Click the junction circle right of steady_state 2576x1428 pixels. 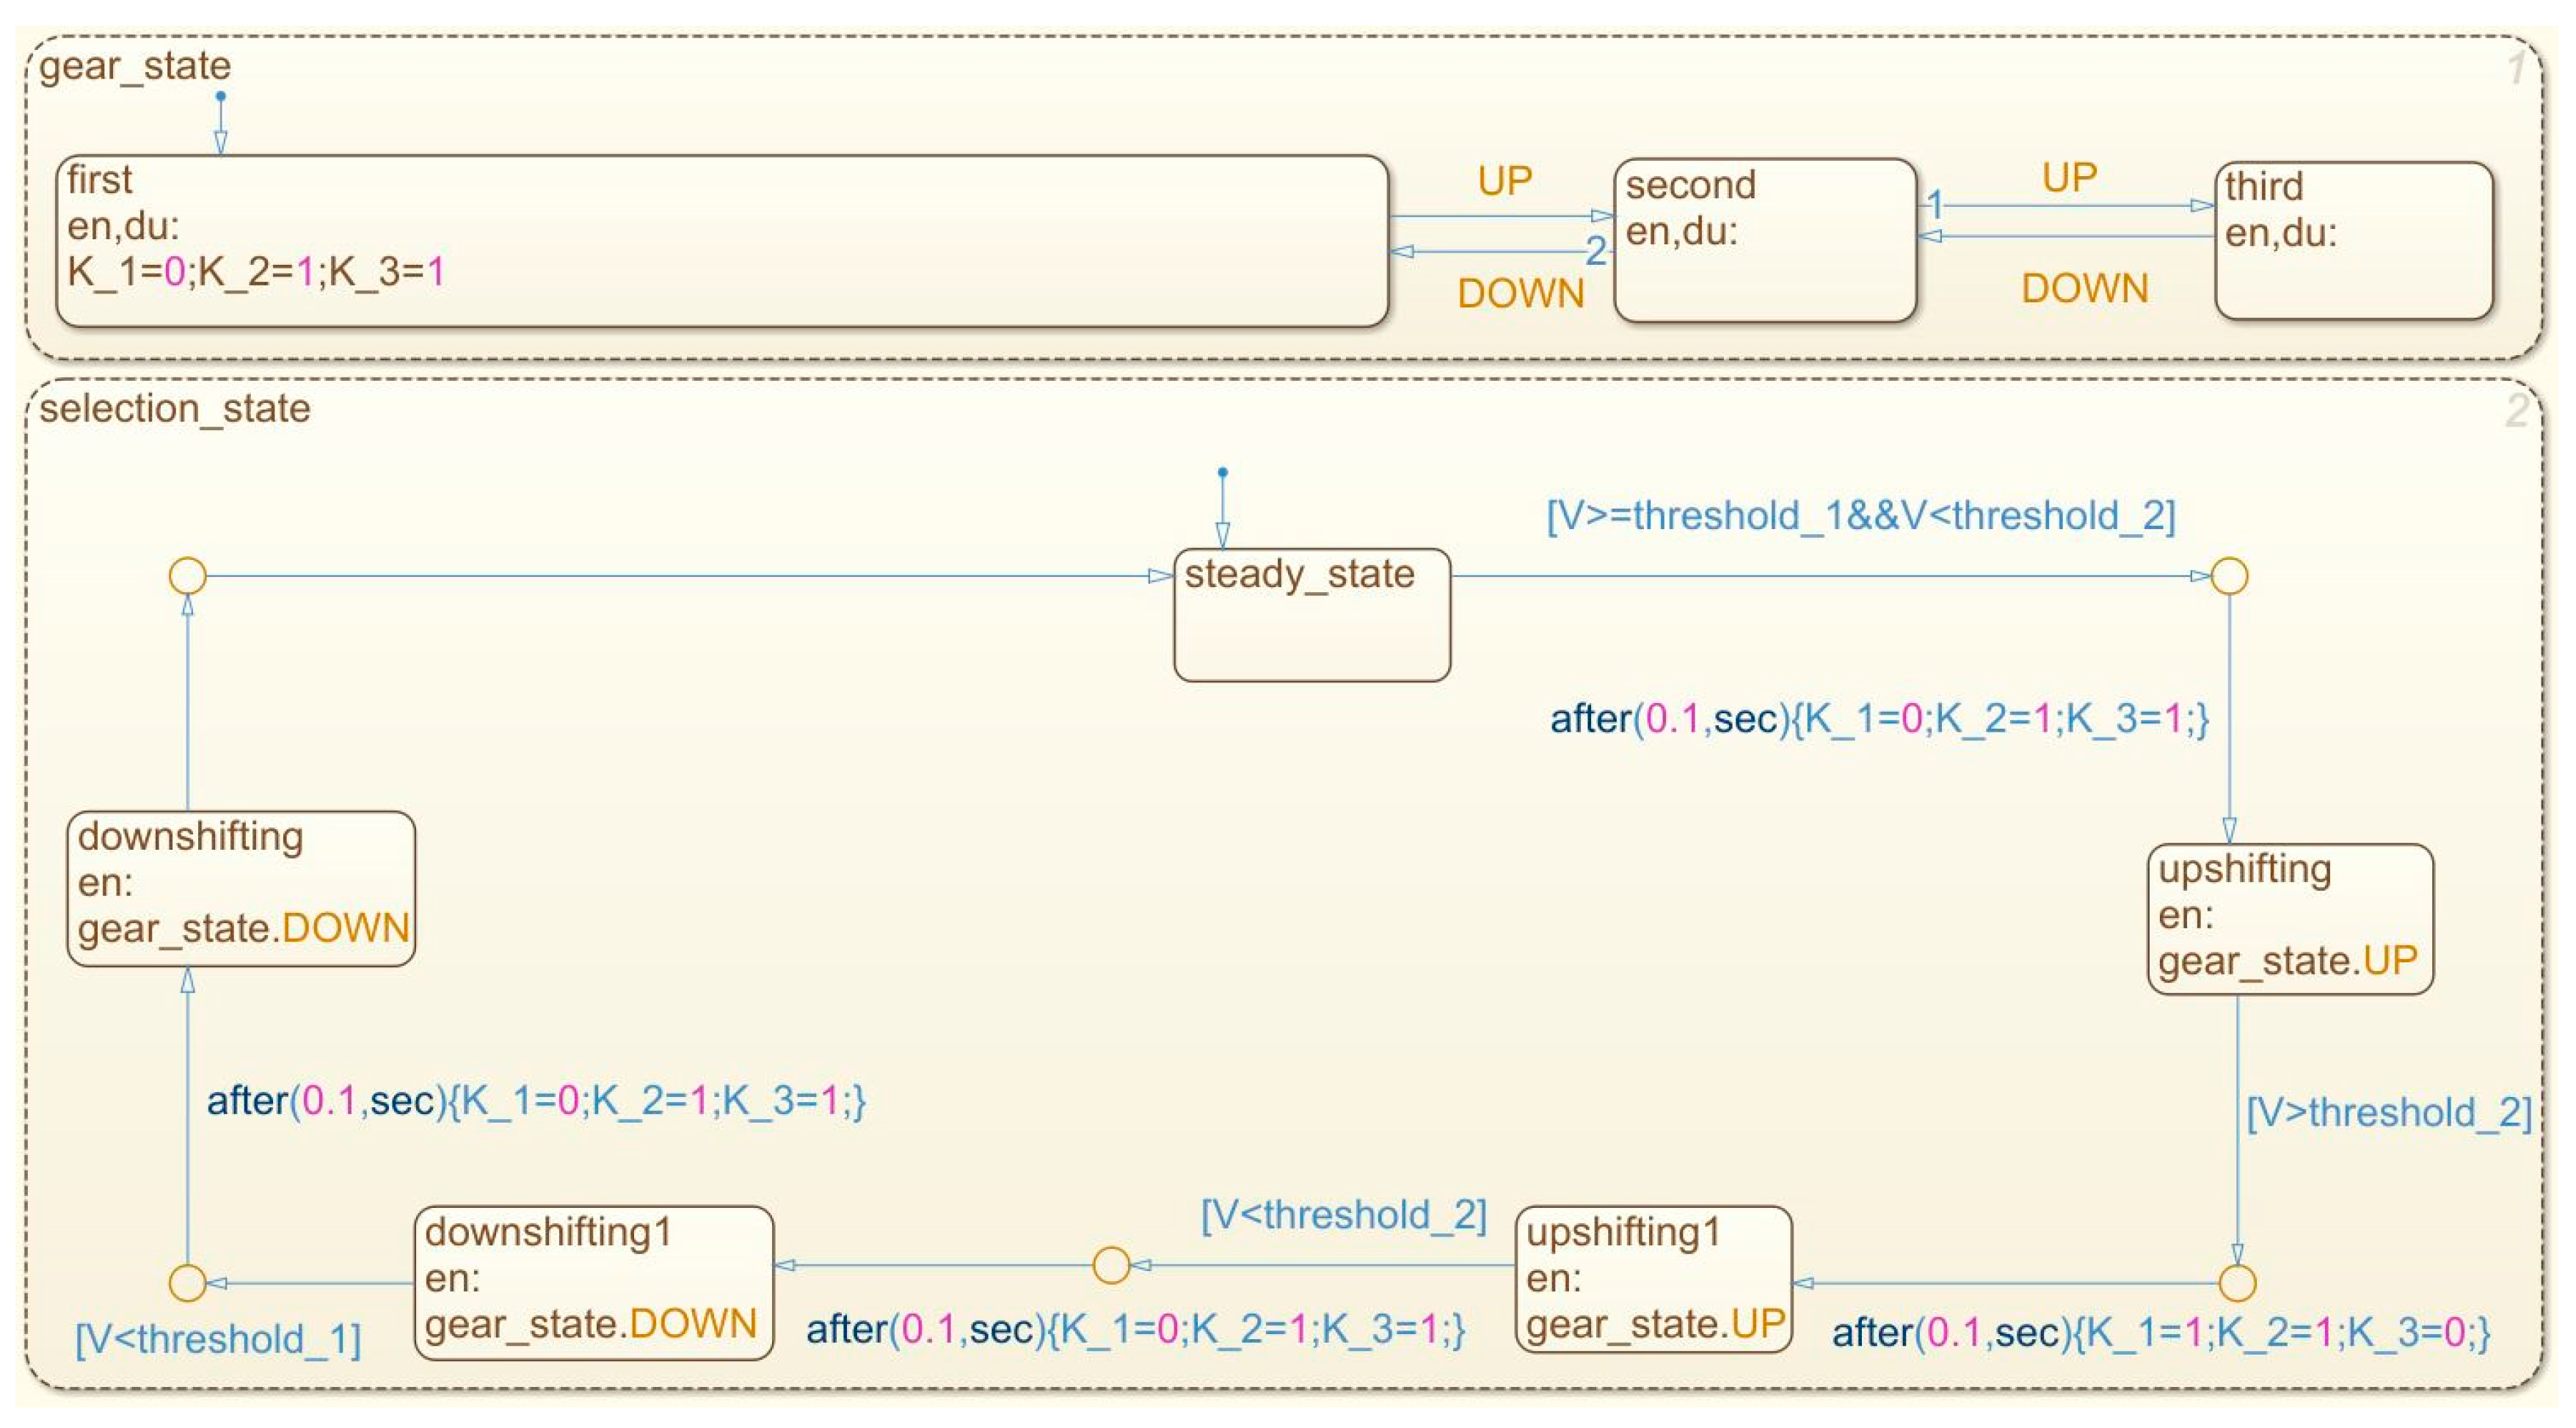(x=2229, y=576)
